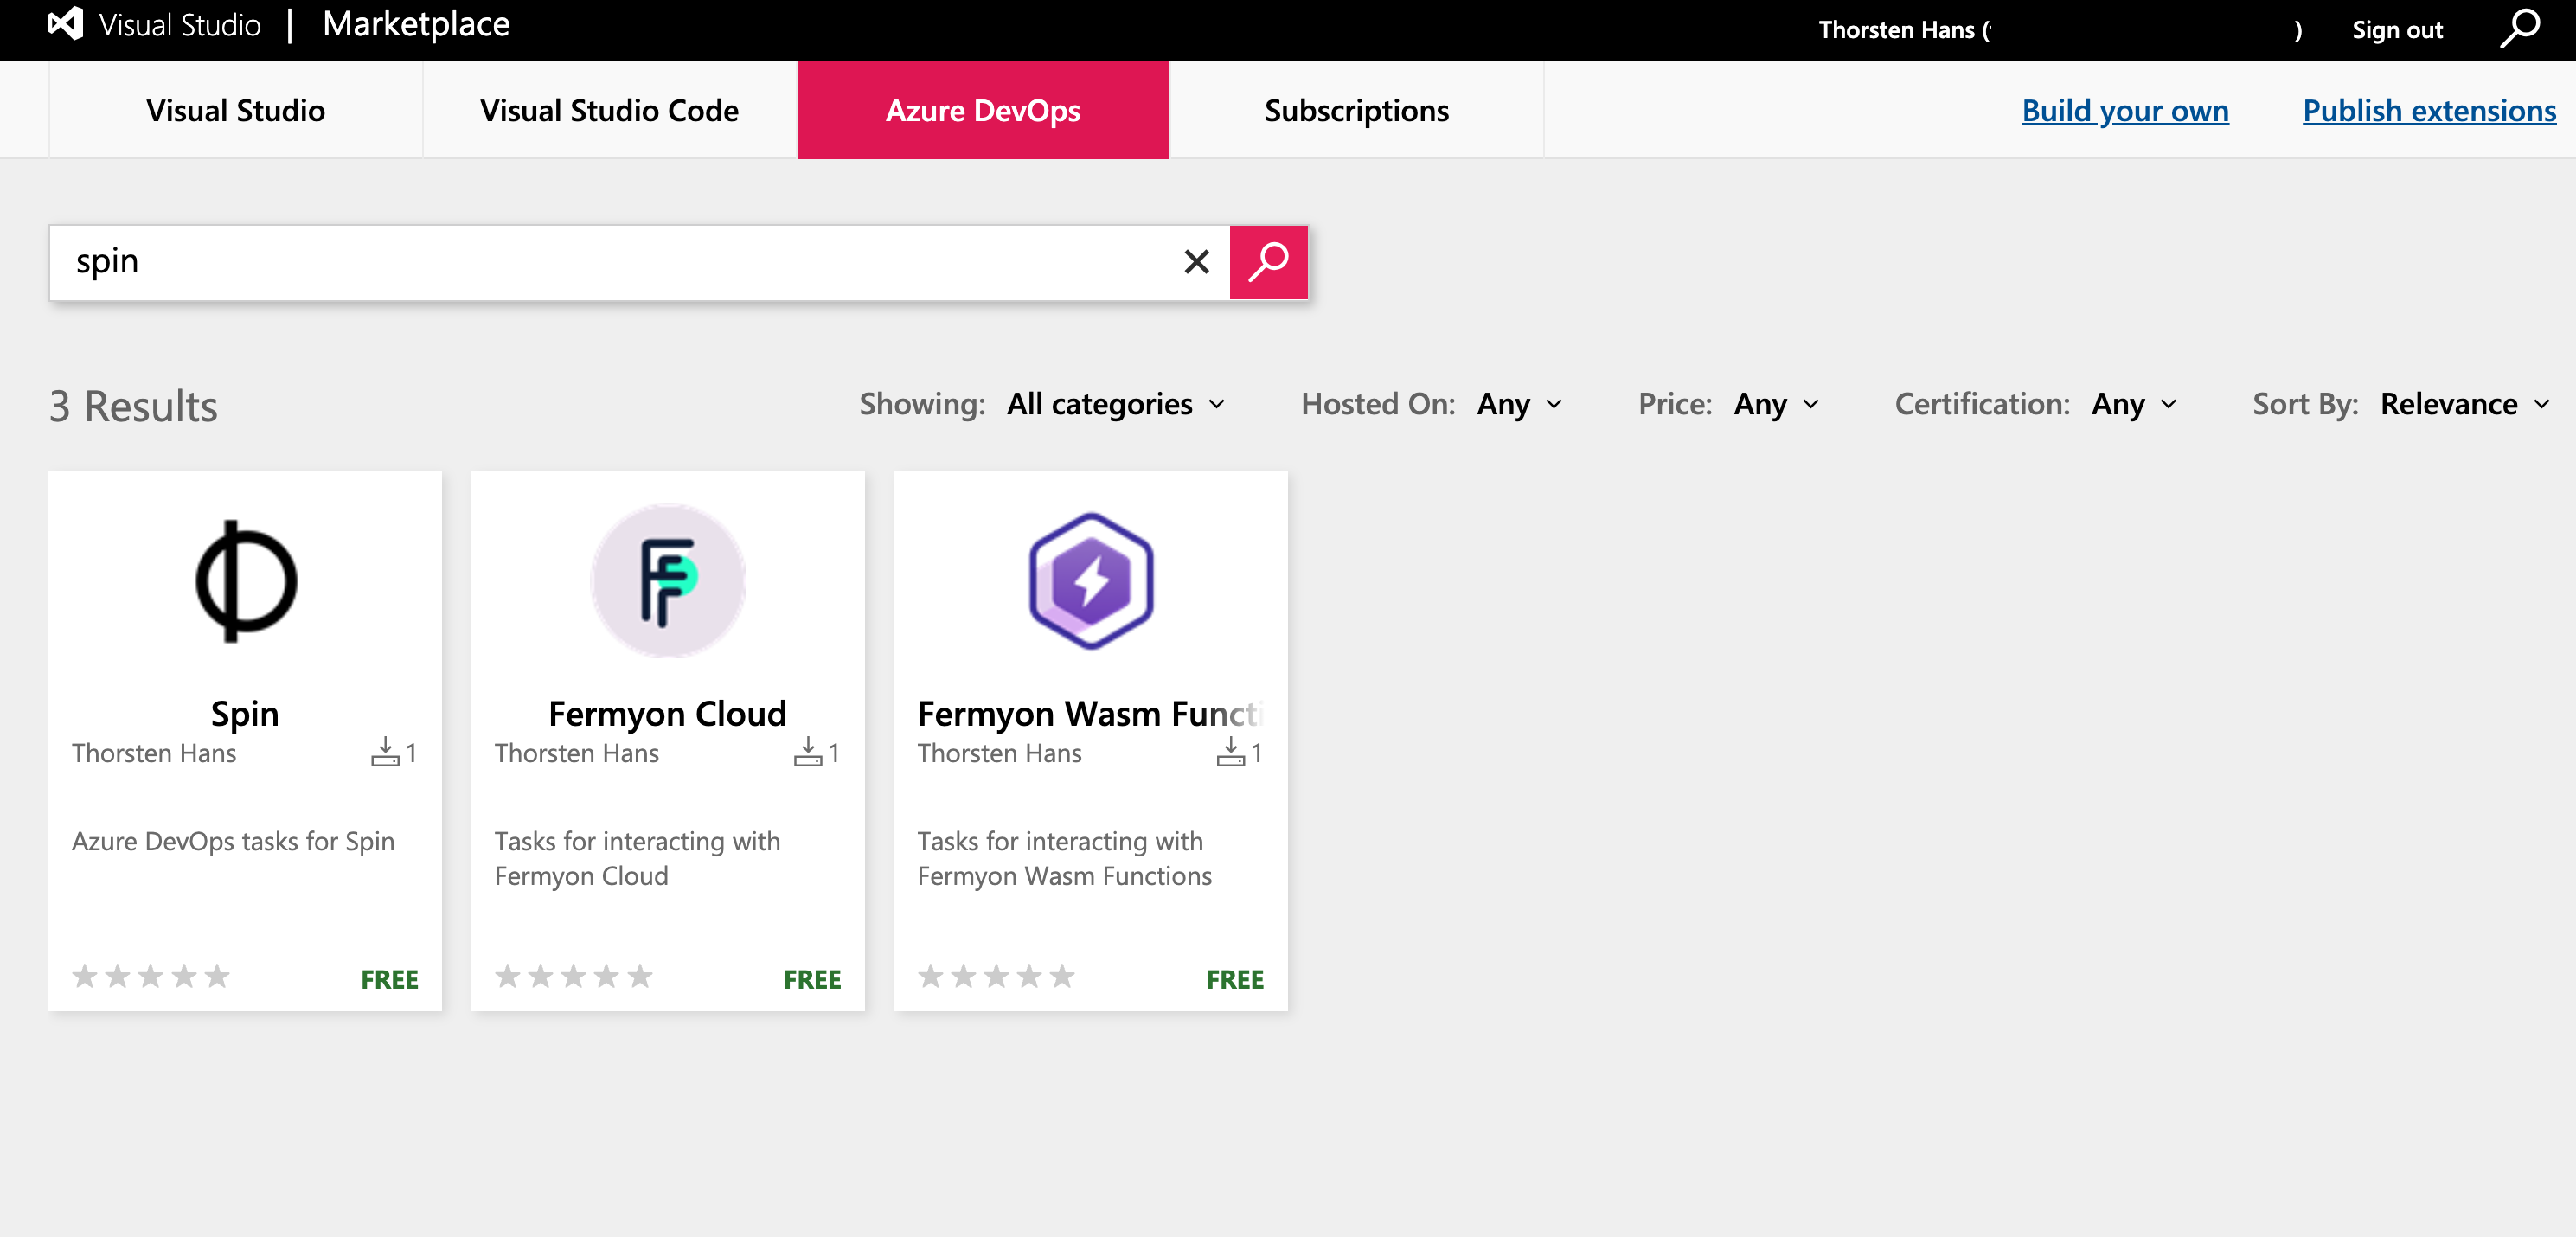The image size is (2576, 1237).
Task: Open the Fermyon Wasm Functions hexagon icon
Action: tap(1090, 581)
